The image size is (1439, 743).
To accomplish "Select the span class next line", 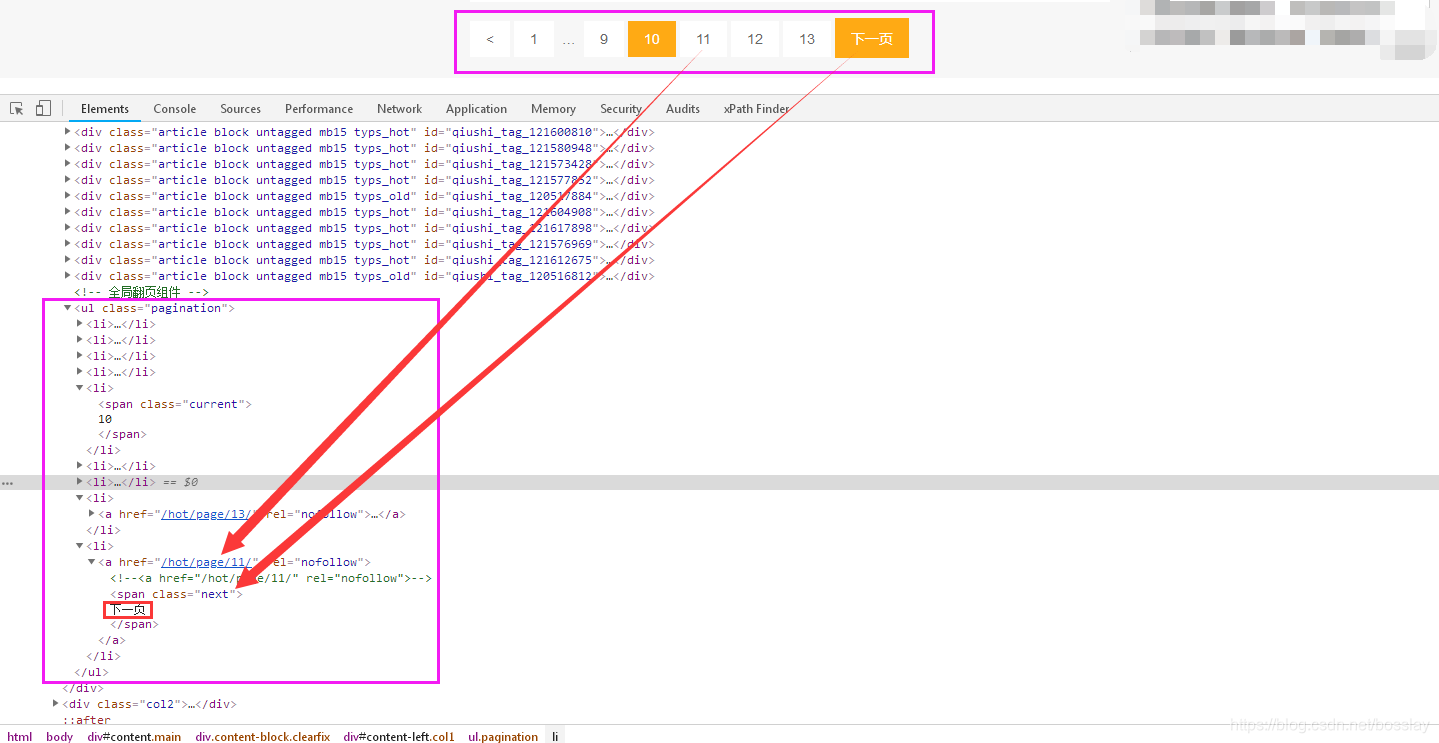I will click(x=176, y=594).
